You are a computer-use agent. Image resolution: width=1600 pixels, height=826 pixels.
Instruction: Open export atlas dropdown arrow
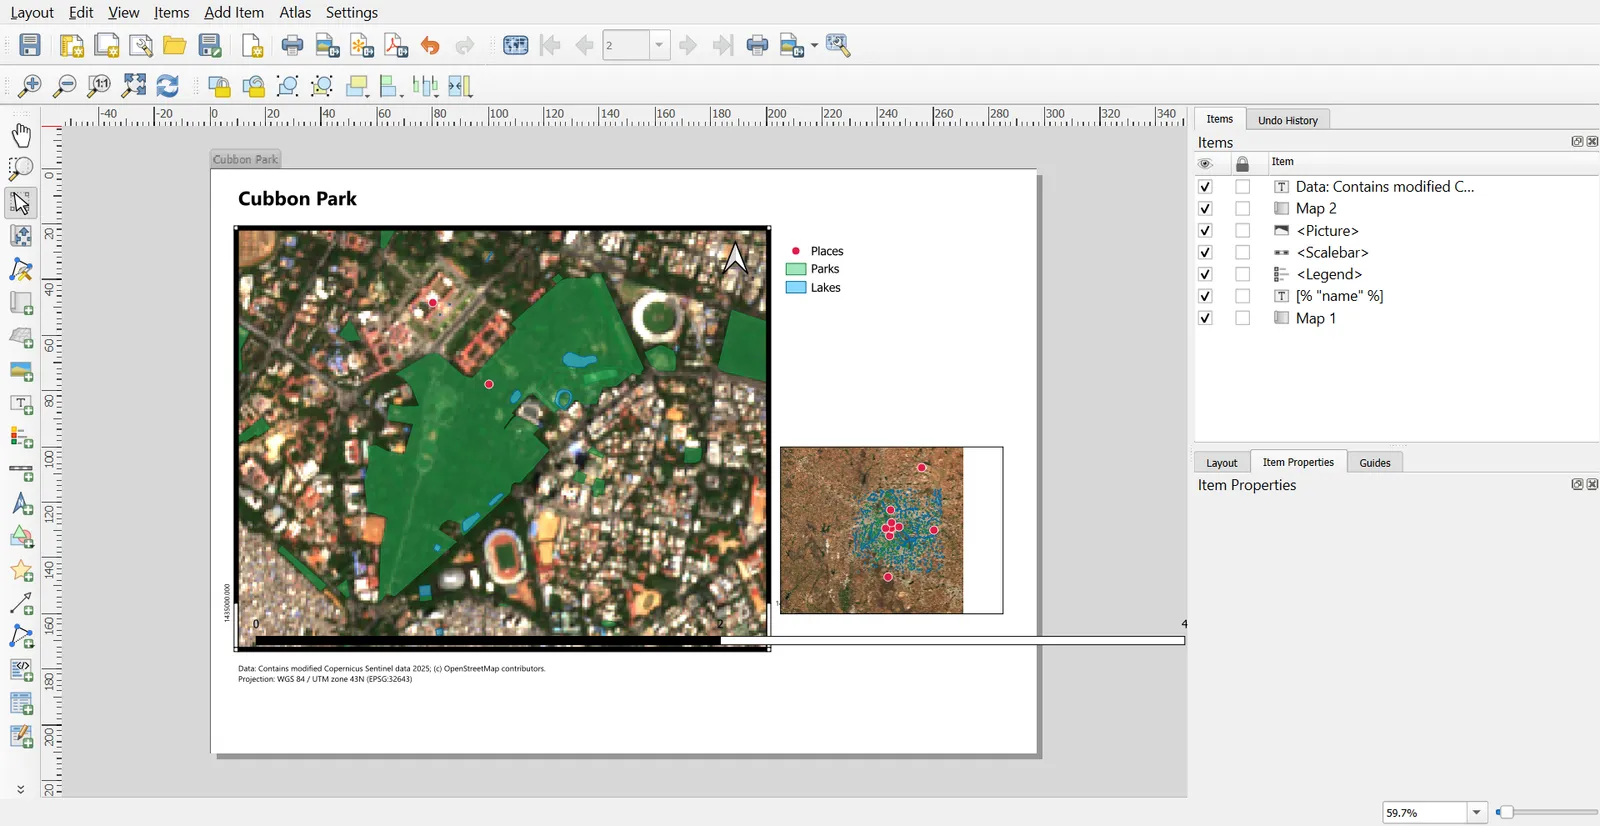click(815, 45)
